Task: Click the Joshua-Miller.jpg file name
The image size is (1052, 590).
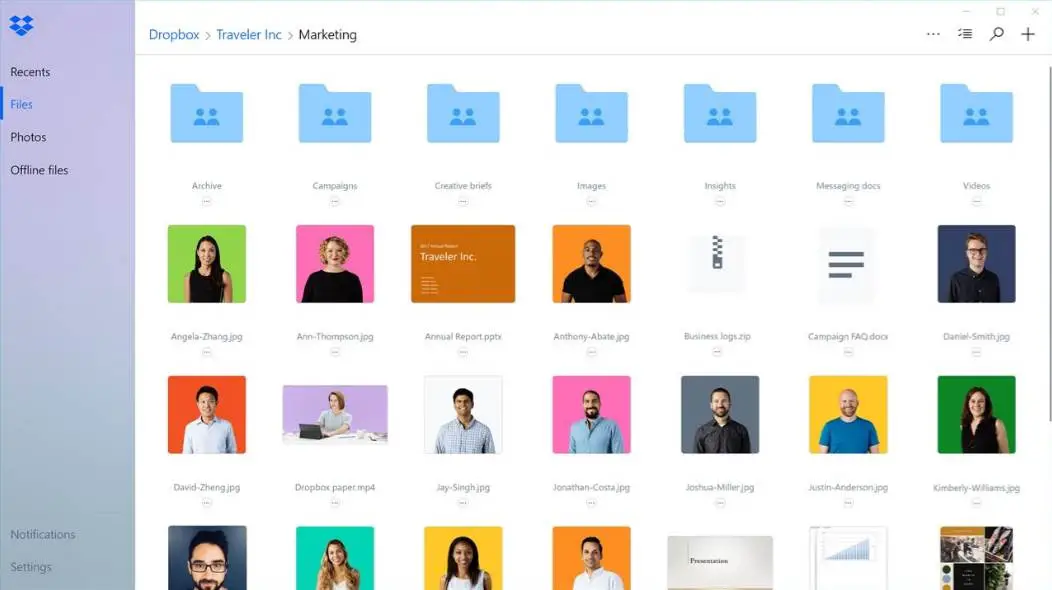Action: 720,487
